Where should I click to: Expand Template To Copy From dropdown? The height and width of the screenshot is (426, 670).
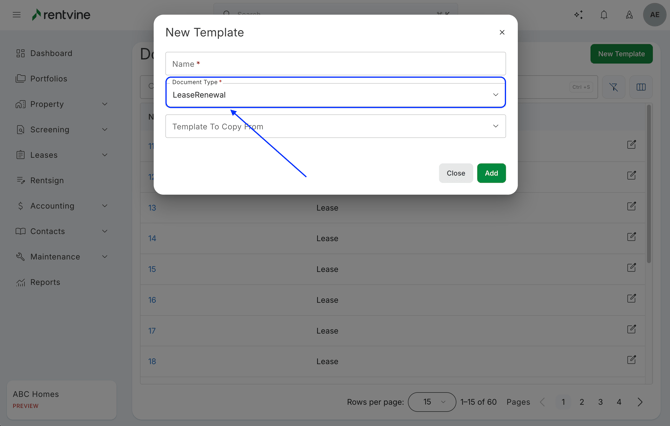click(x=335, y=127)
